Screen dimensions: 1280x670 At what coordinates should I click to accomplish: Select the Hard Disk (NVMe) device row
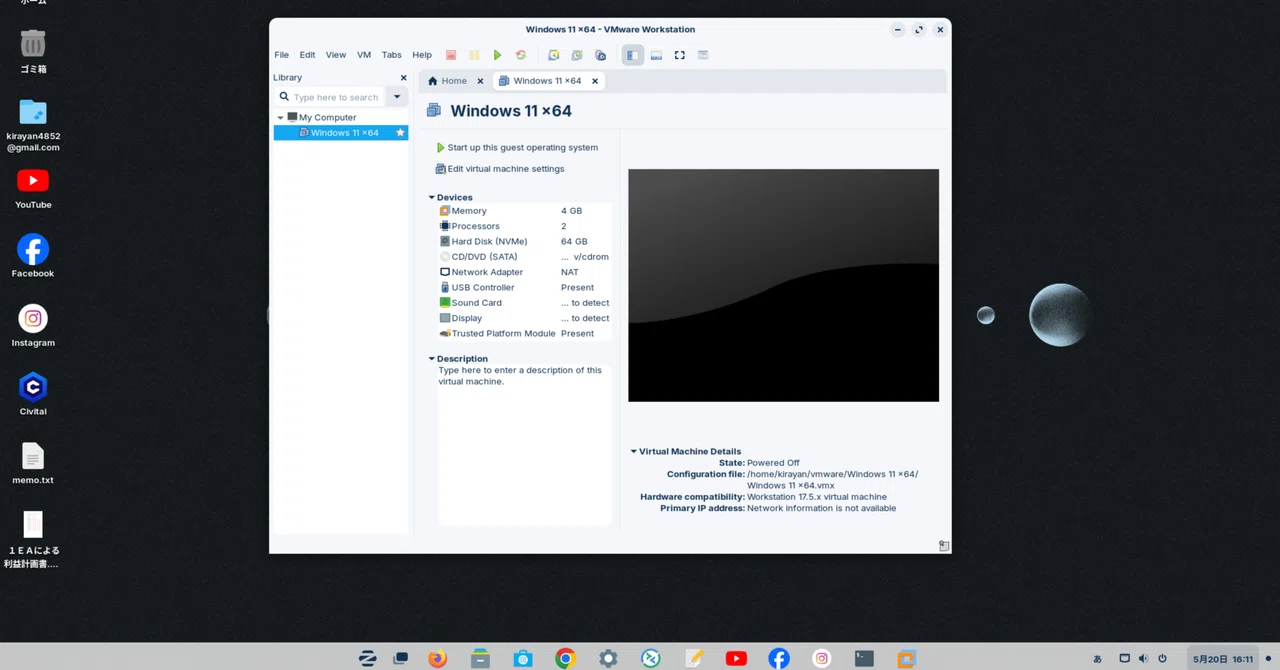pyautogui.click(x=524, y=241)
